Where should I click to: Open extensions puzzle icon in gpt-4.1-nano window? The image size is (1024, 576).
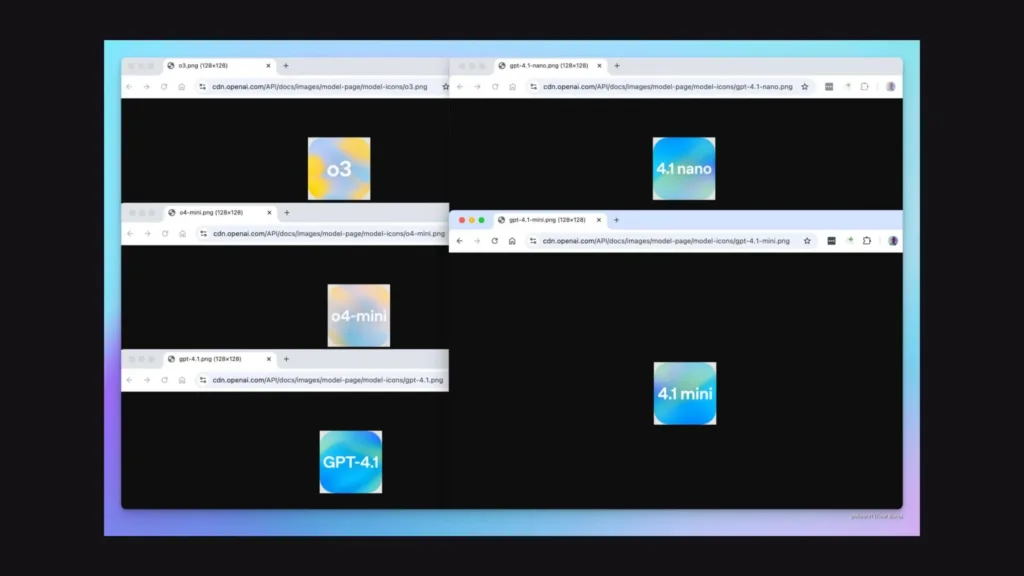865,87
